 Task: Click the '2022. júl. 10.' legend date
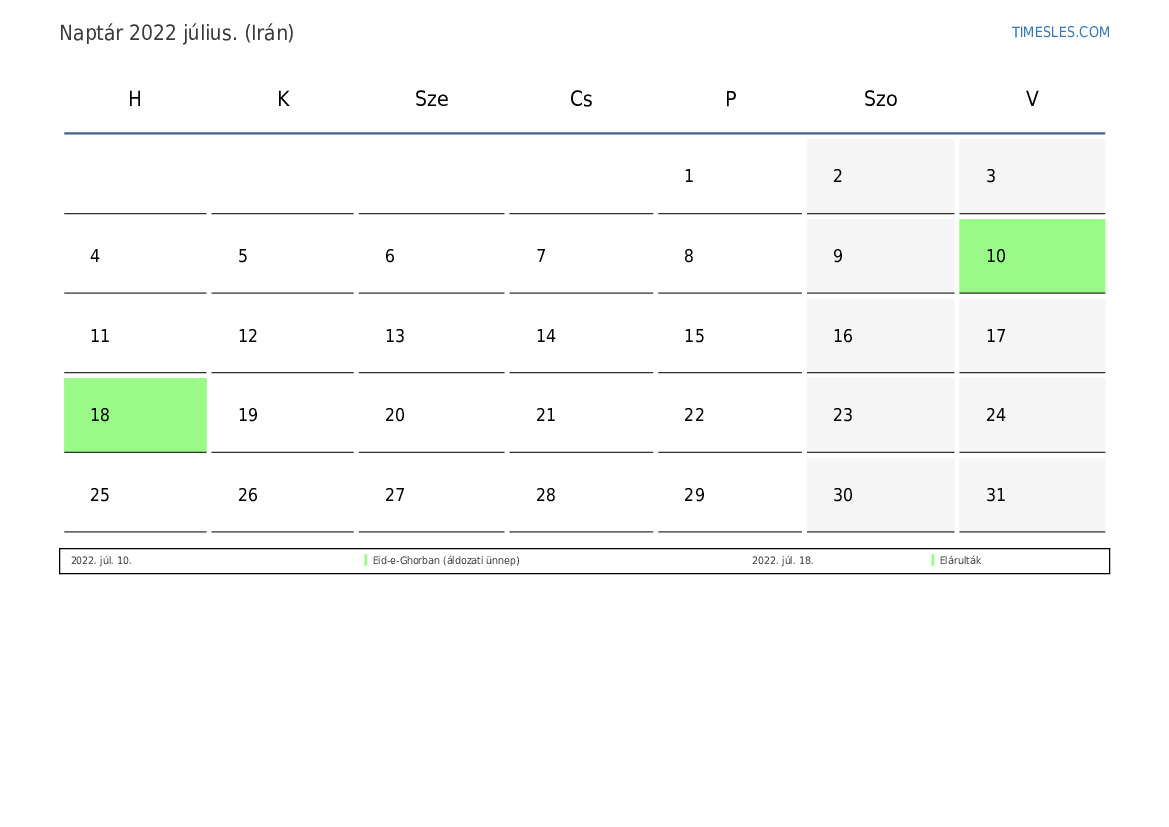(101, 561)
